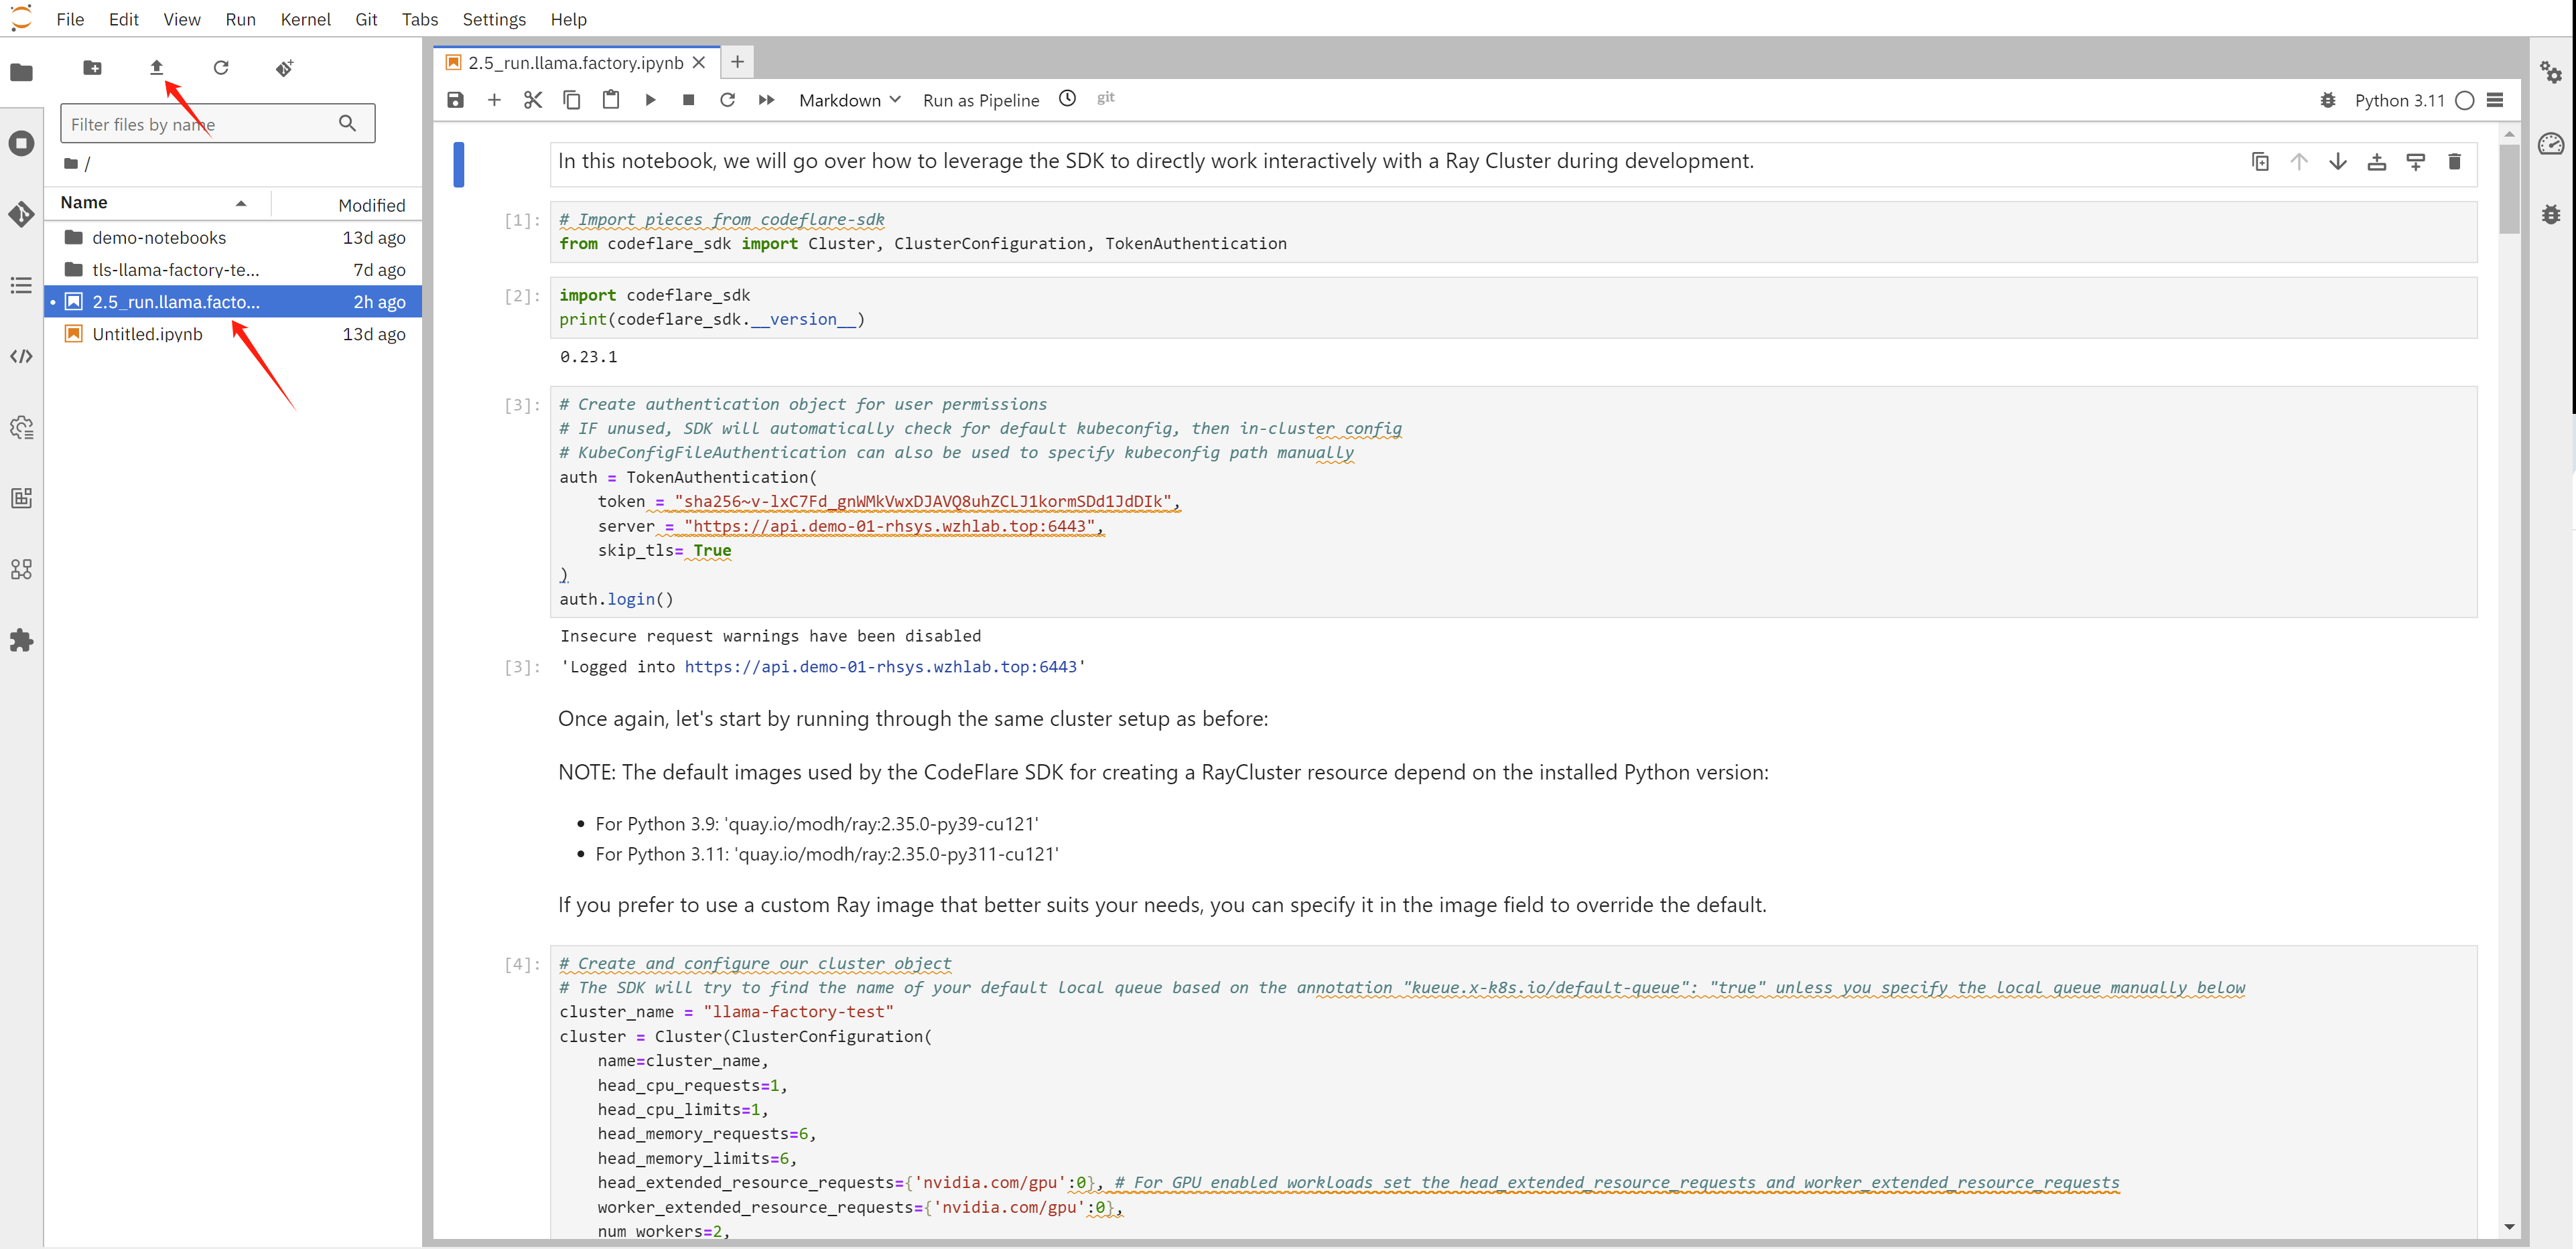Viewport: 2576px width, 1249px height.
Task: Refresh the file browser list
Action: 221,67
